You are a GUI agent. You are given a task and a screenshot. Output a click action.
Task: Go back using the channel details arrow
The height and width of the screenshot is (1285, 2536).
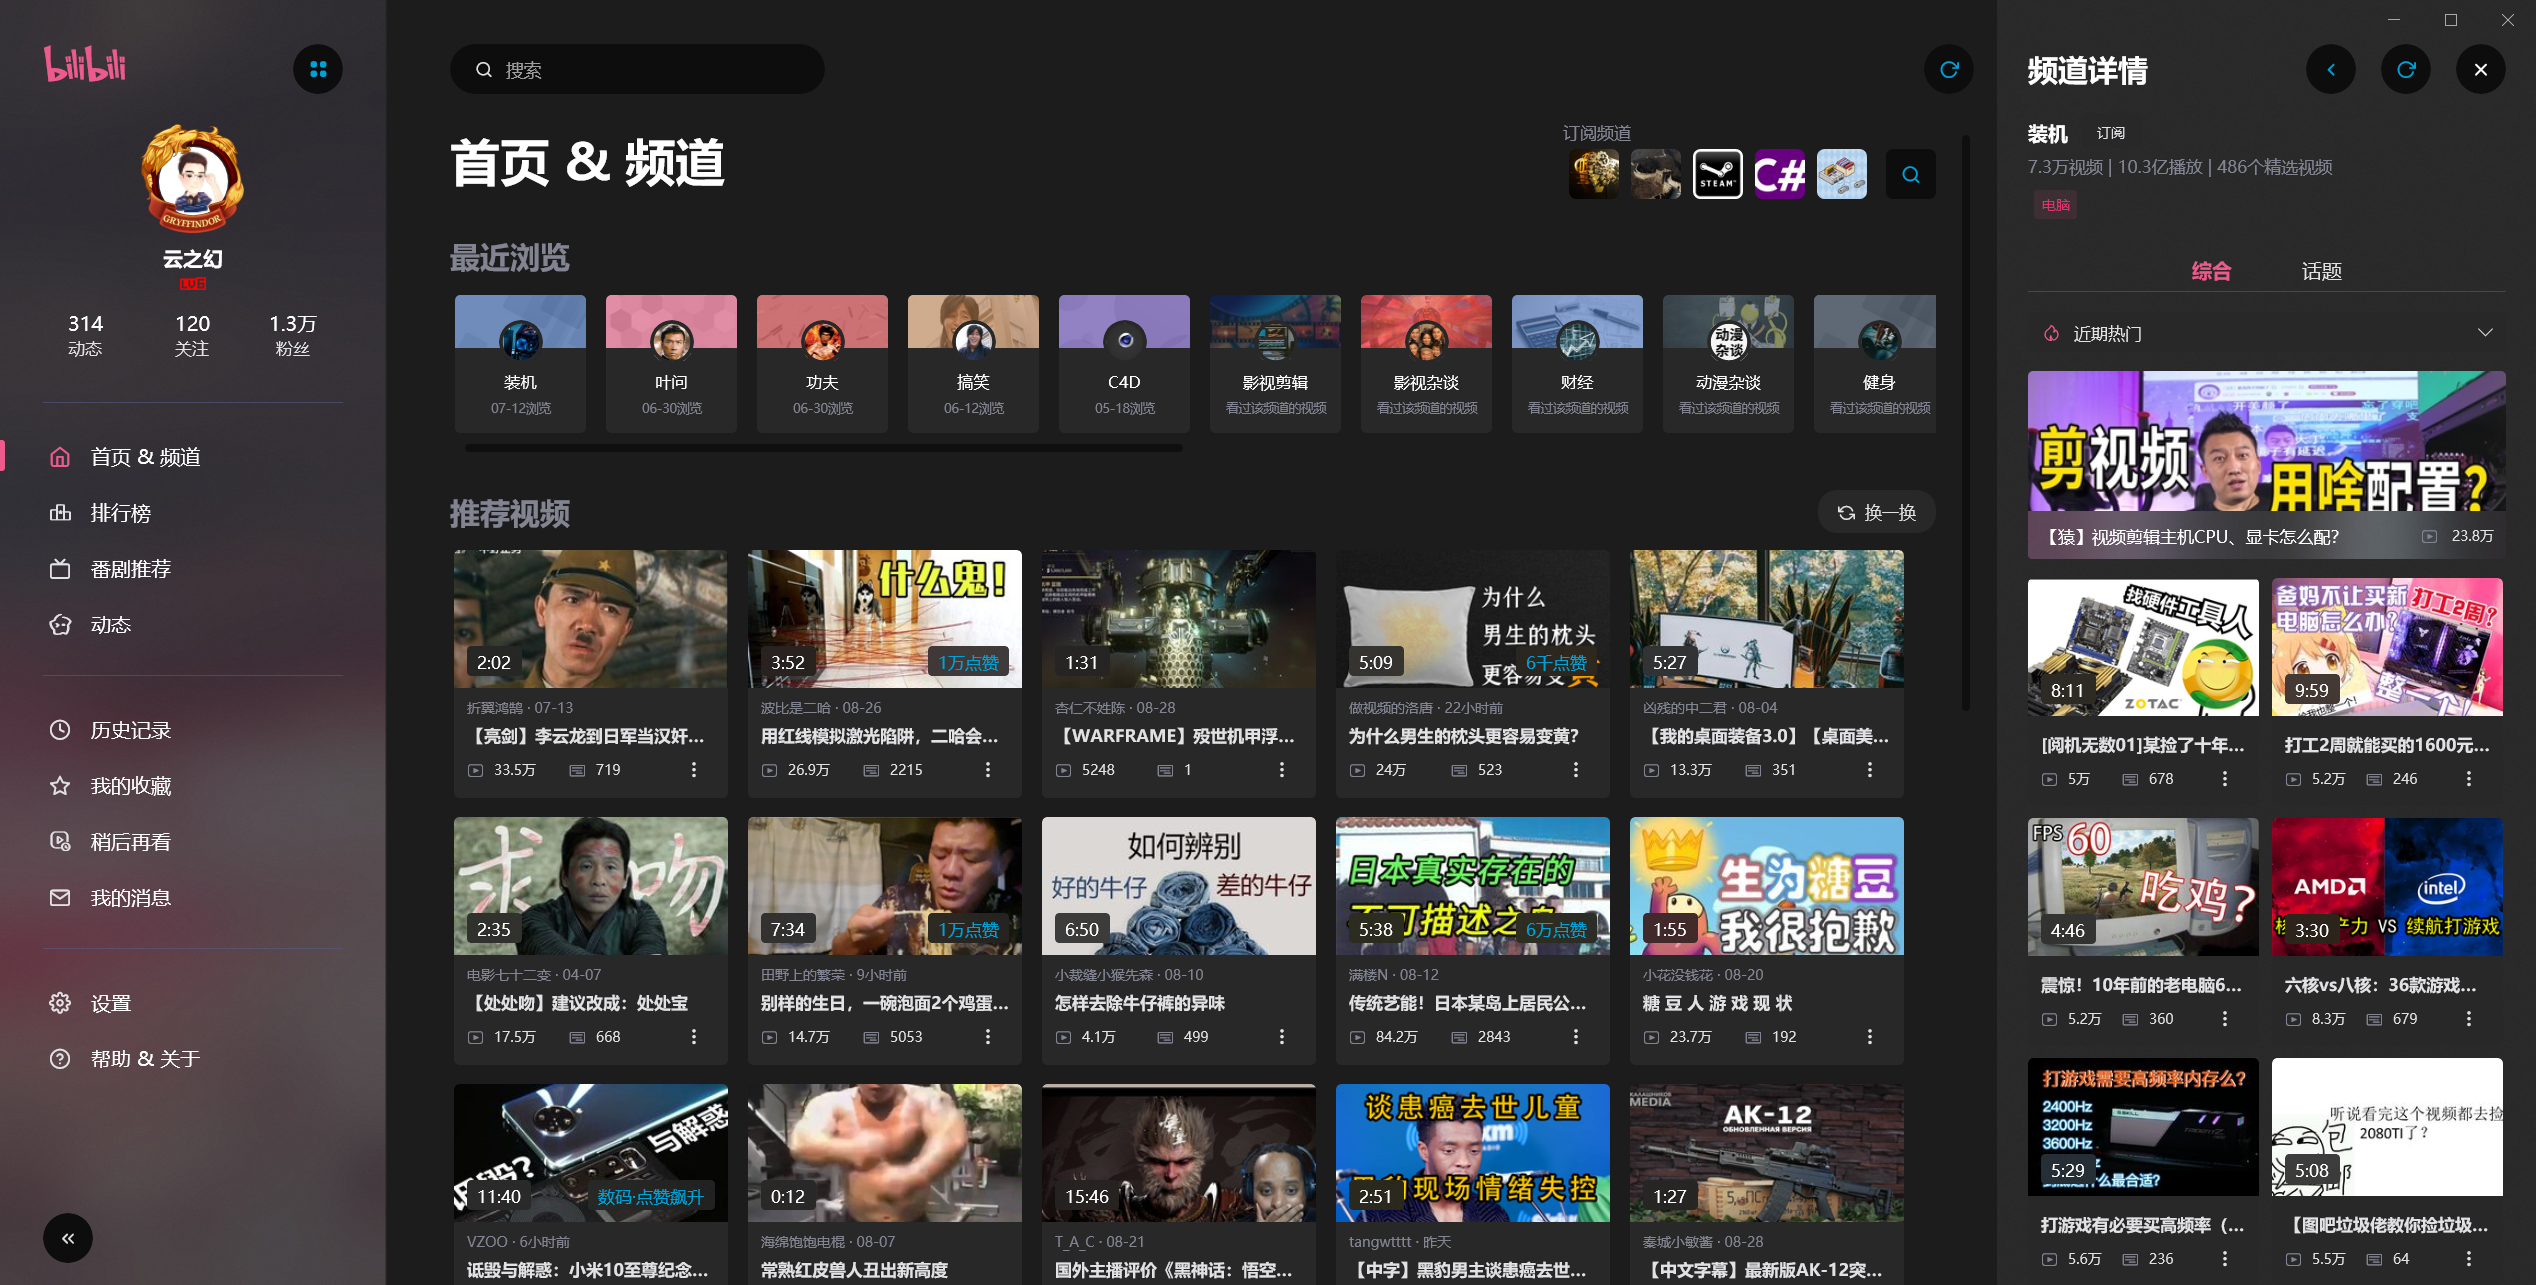tap(2330, 69)
